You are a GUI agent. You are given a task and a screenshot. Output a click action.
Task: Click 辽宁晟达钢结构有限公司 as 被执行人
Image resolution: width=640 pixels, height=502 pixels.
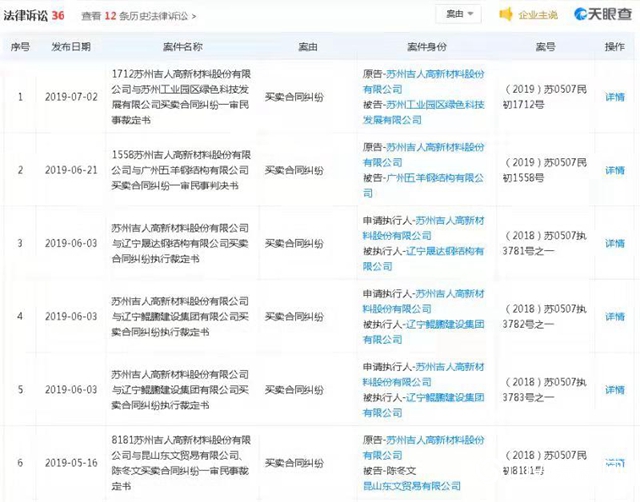tap(424, 258)
